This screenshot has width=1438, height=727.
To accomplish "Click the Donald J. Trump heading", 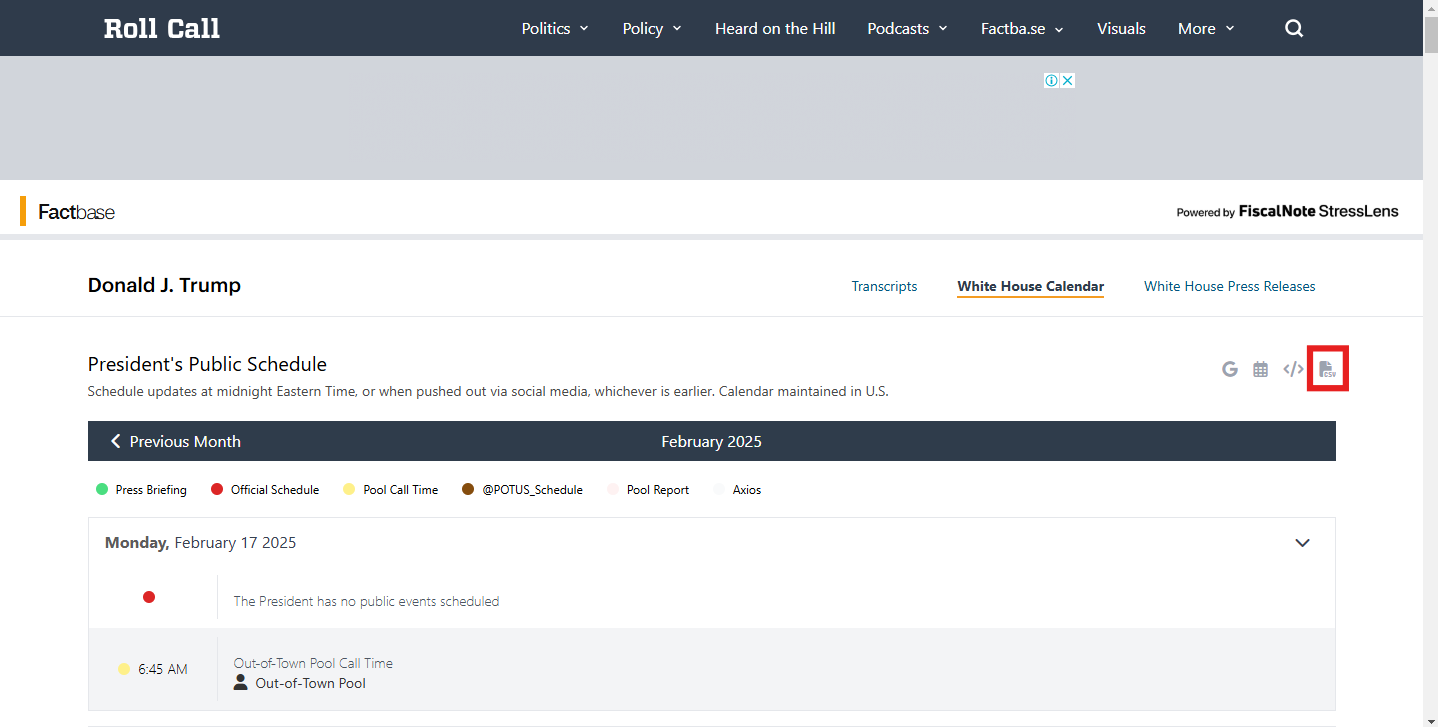I will click(164, 285).
